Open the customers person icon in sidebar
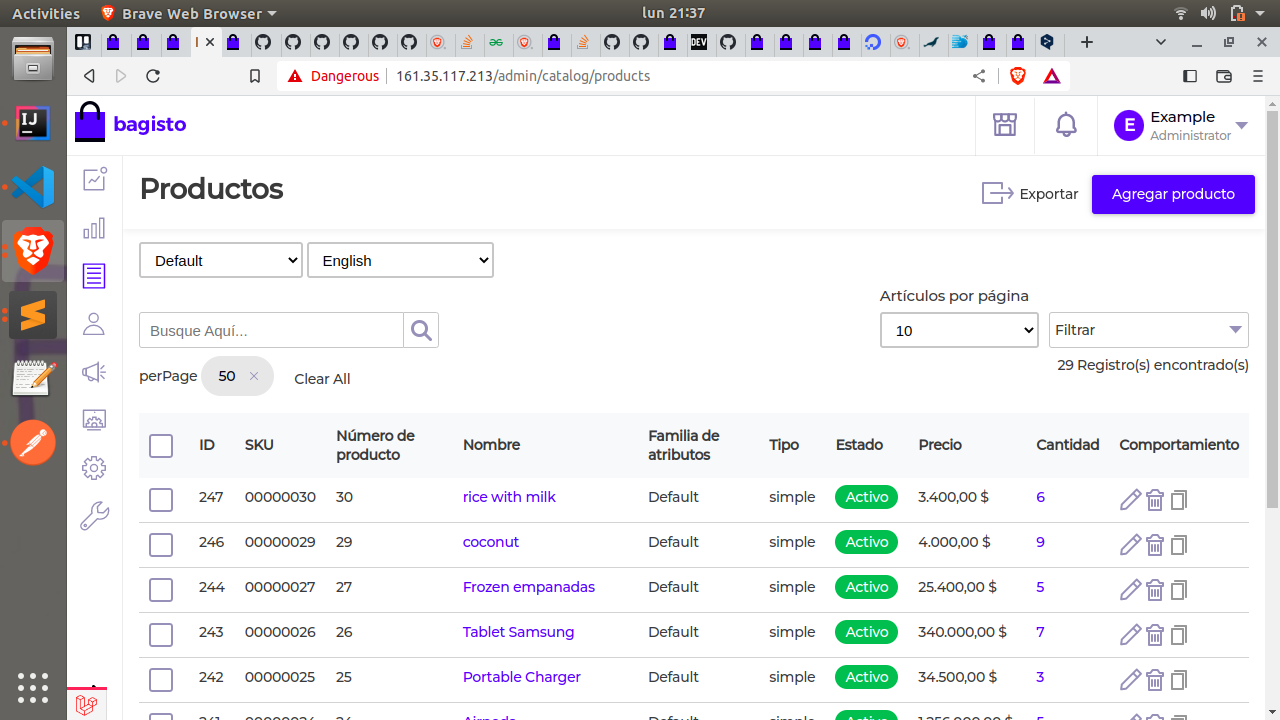 pyautogui.click(x=94, y=324)
